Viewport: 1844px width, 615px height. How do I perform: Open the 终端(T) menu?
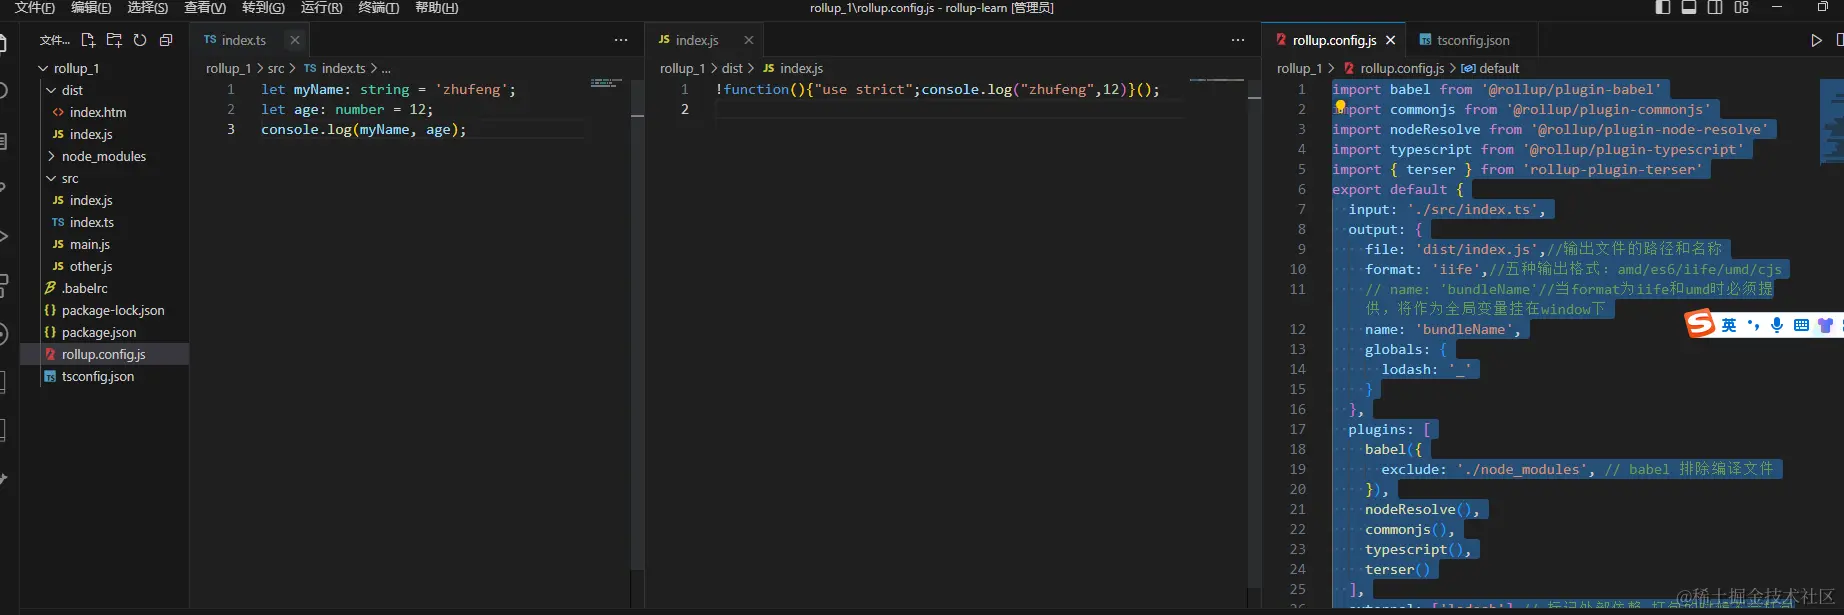pos(378,7)
